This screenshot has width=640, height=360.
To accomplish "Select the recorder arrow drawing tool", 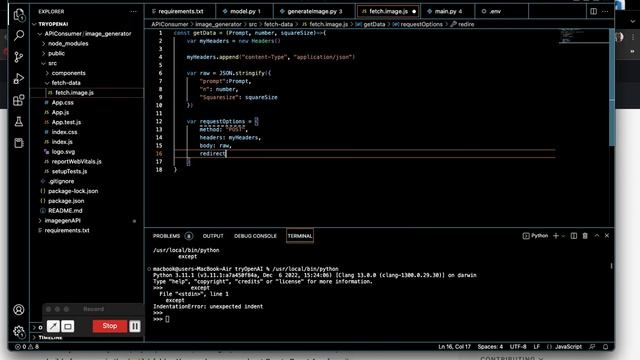I will coord(53,326).
